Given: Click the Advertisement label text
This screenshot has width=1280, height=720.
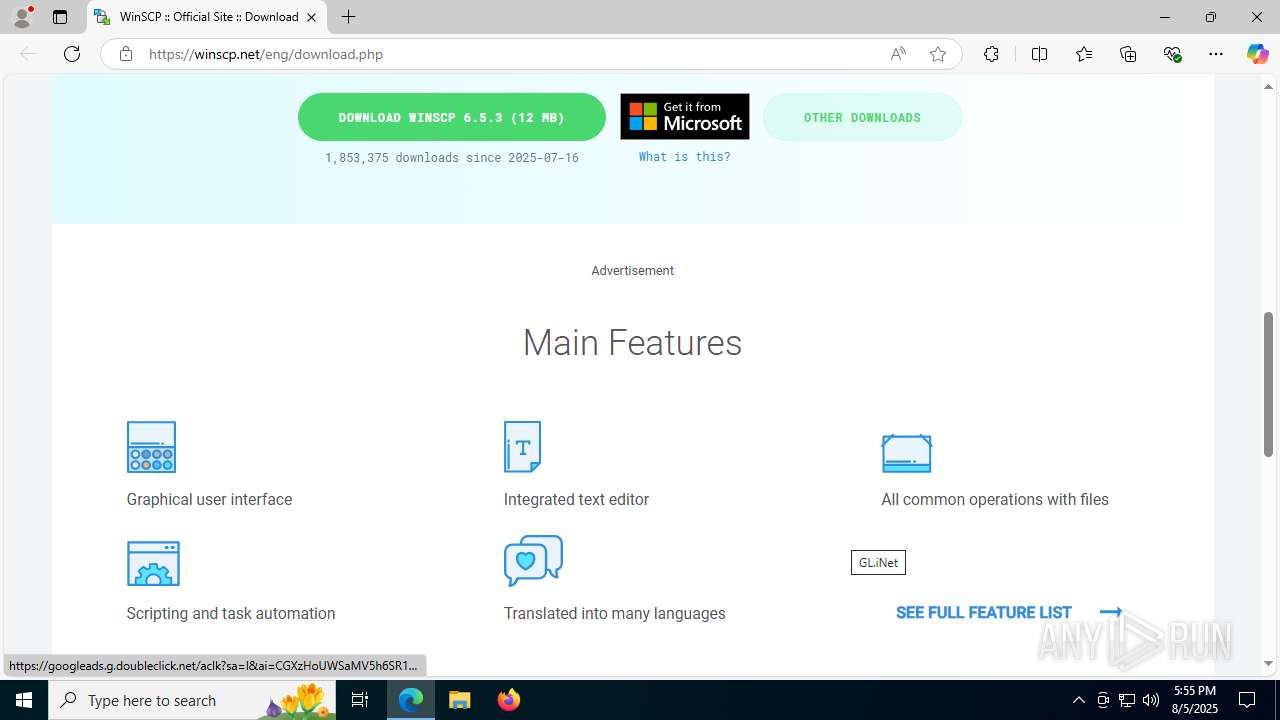Looking at the screenshot, I should pyautogui.click(x=632, y=270).
